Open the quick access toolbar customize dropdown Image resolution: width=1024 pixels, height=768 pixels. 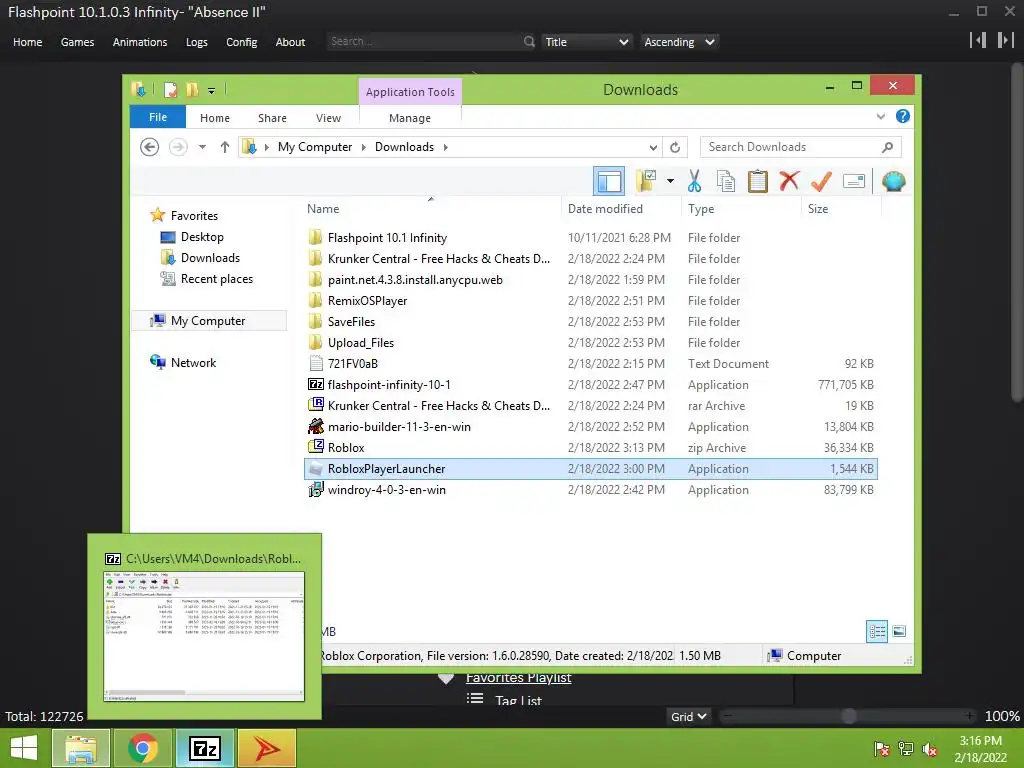pyautogui.click(x=212, y=90)
